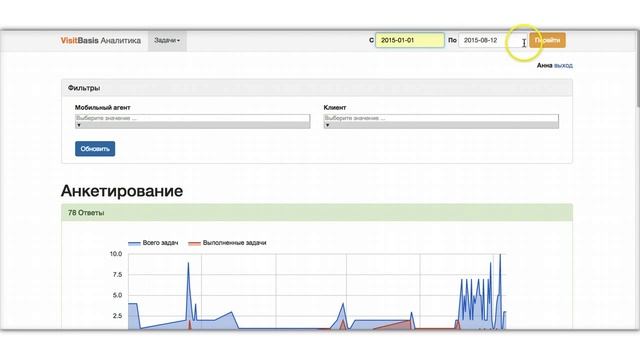Click the 2.5 axis label on chart
Image resolution: width=640 pixels, height=360 pixels.
tap(117, 316)
